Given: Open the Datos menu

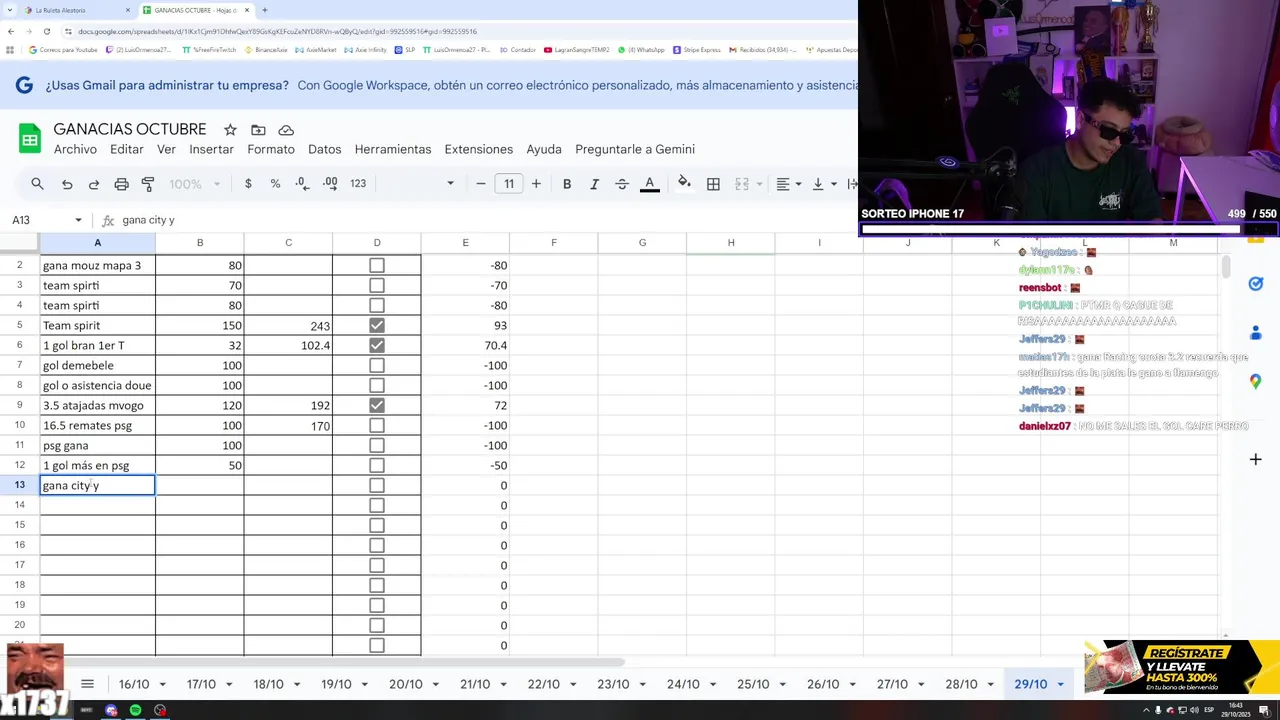Looking at the screenshot, I should (324, 149).
